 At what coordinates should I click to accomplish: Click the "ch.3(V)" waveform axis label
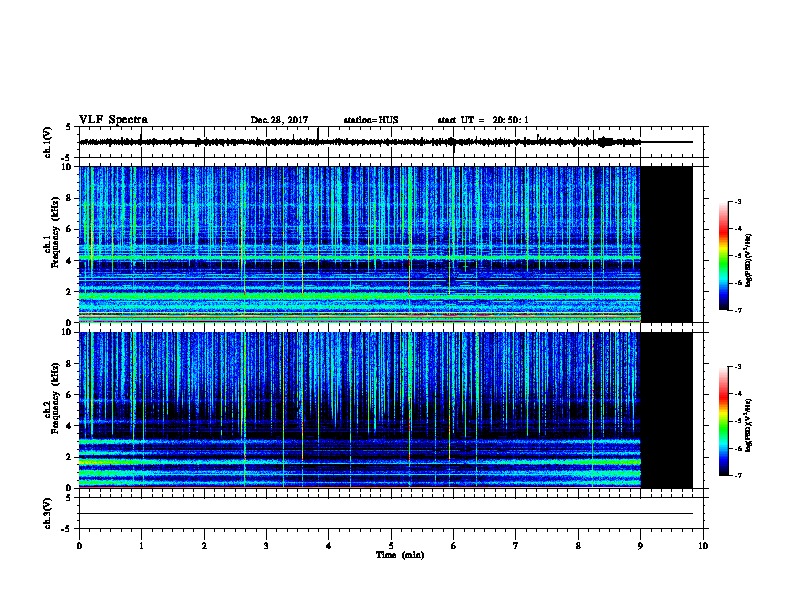pyautogui.click(x=47, y=513)
